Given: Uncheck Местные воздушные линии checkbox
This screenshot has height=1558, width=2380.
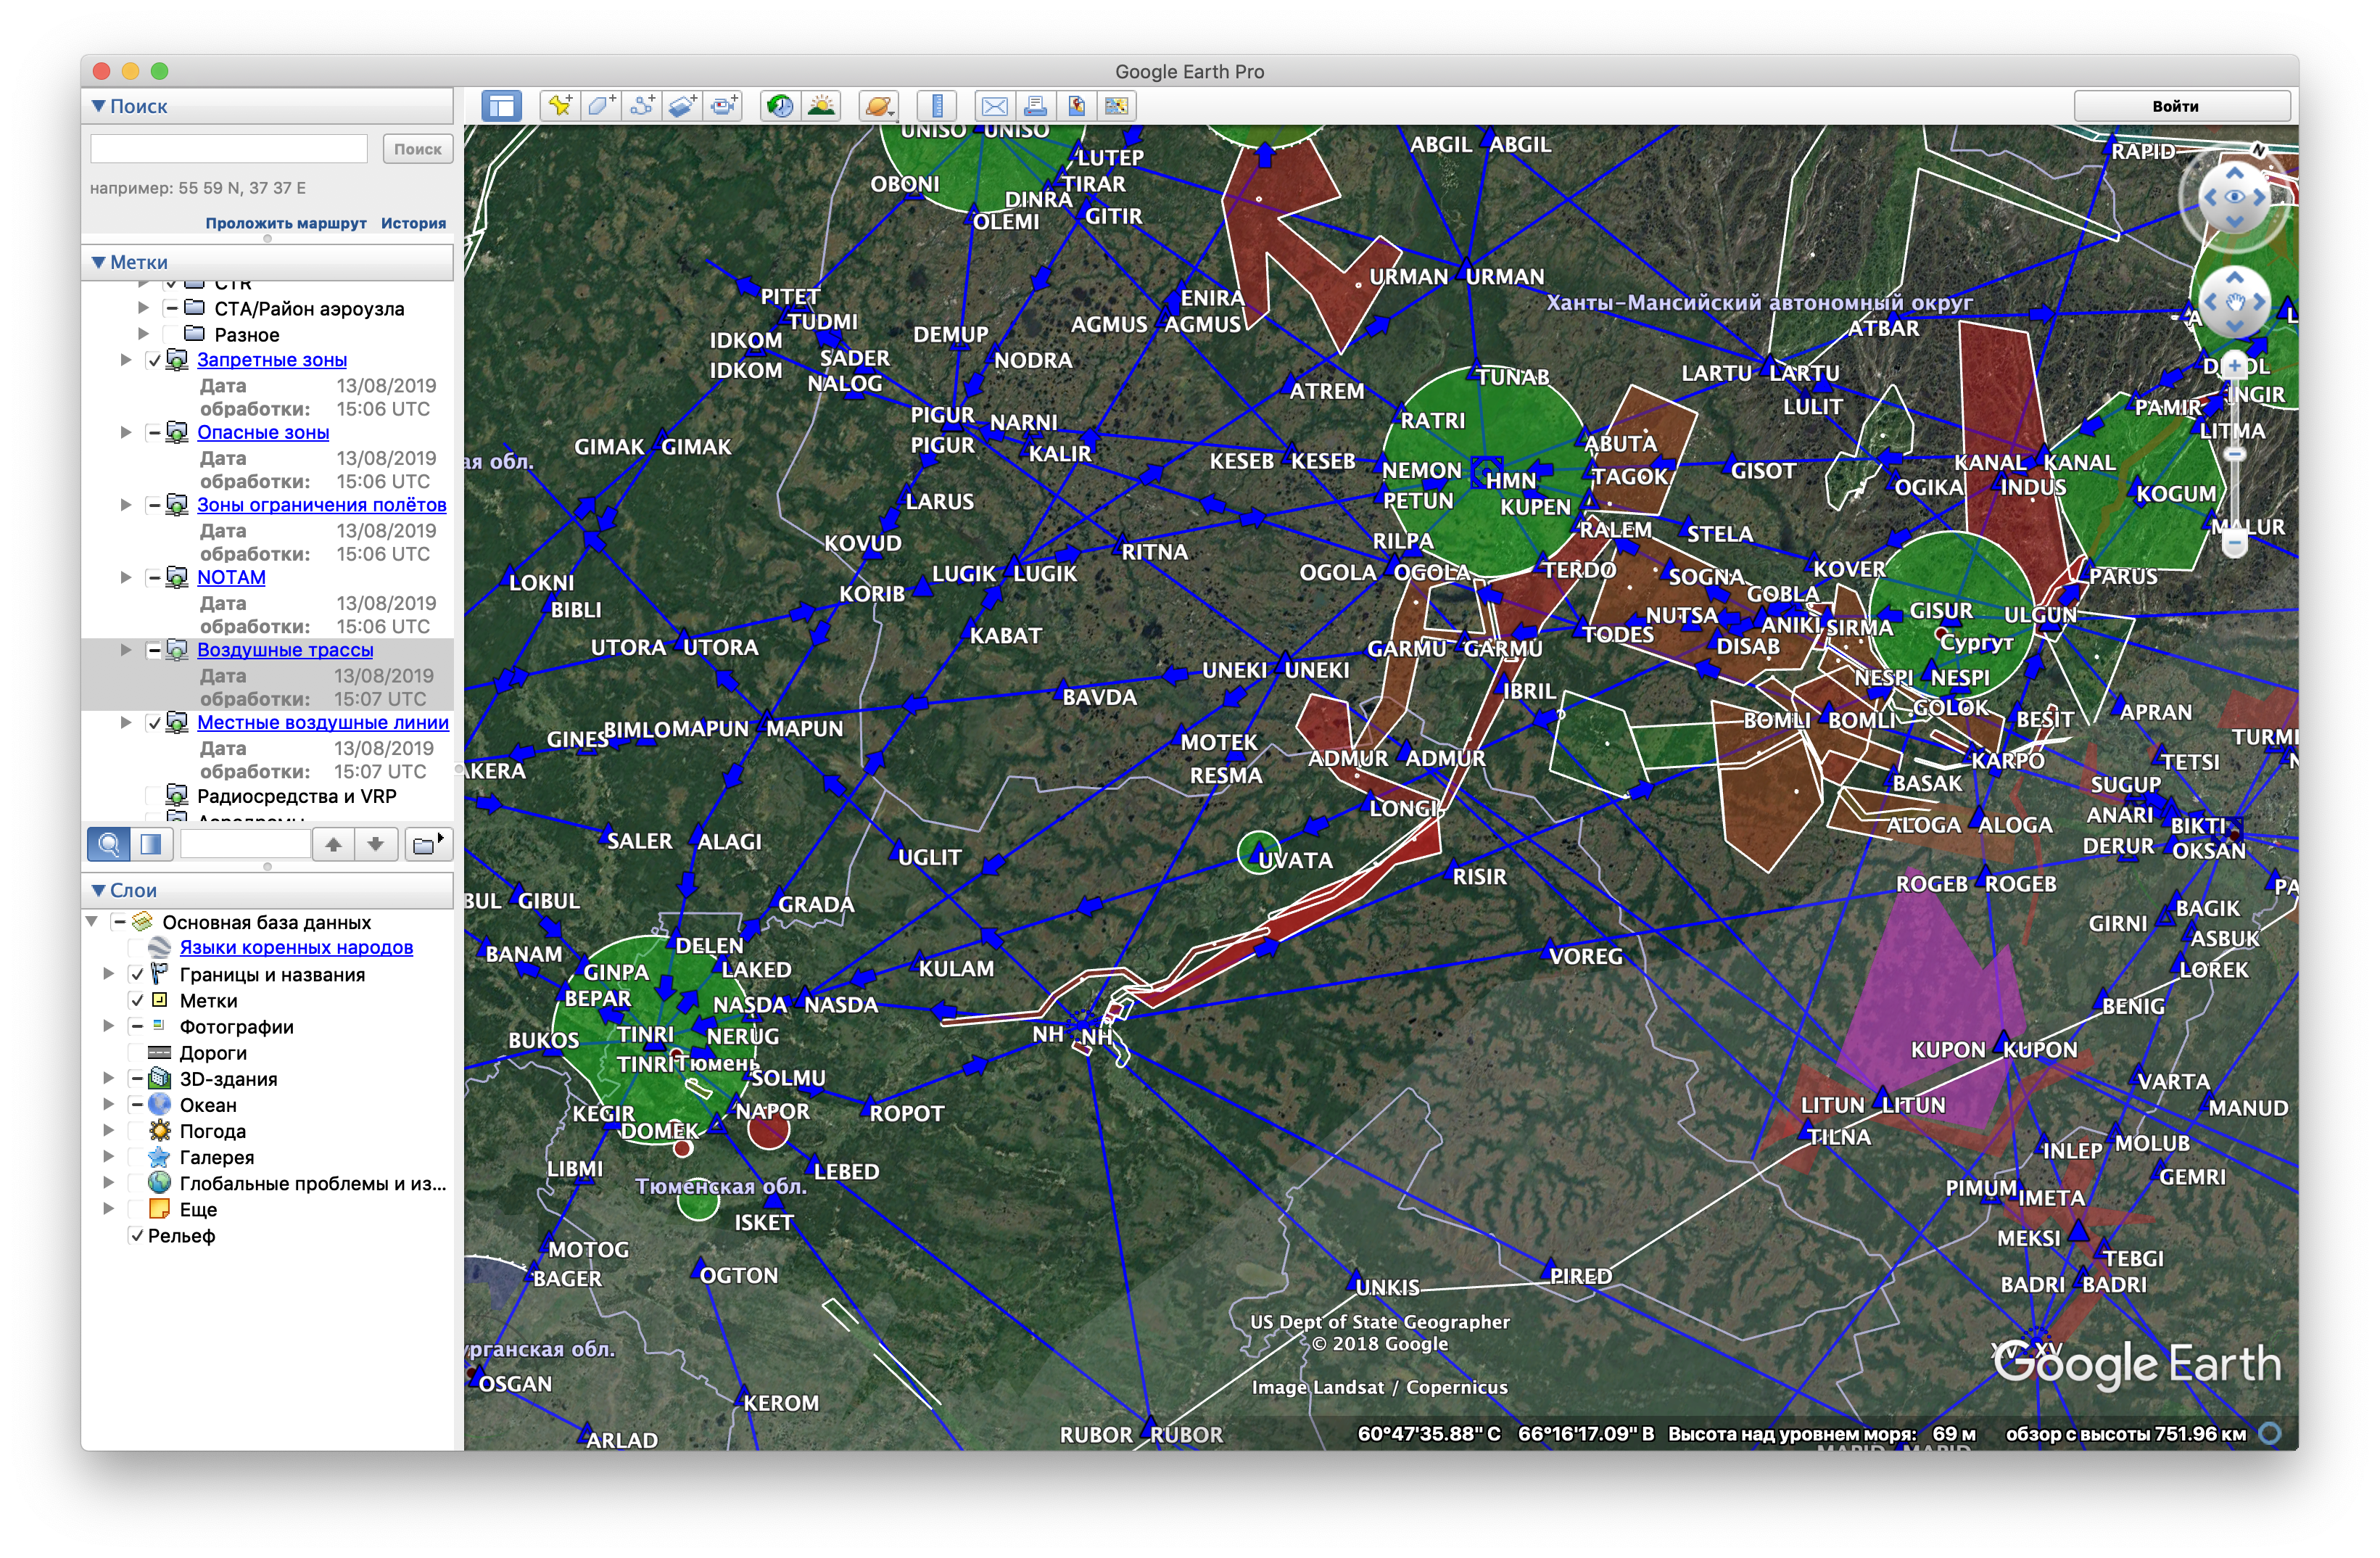Looking at the screenshot, I should point(154,723).
